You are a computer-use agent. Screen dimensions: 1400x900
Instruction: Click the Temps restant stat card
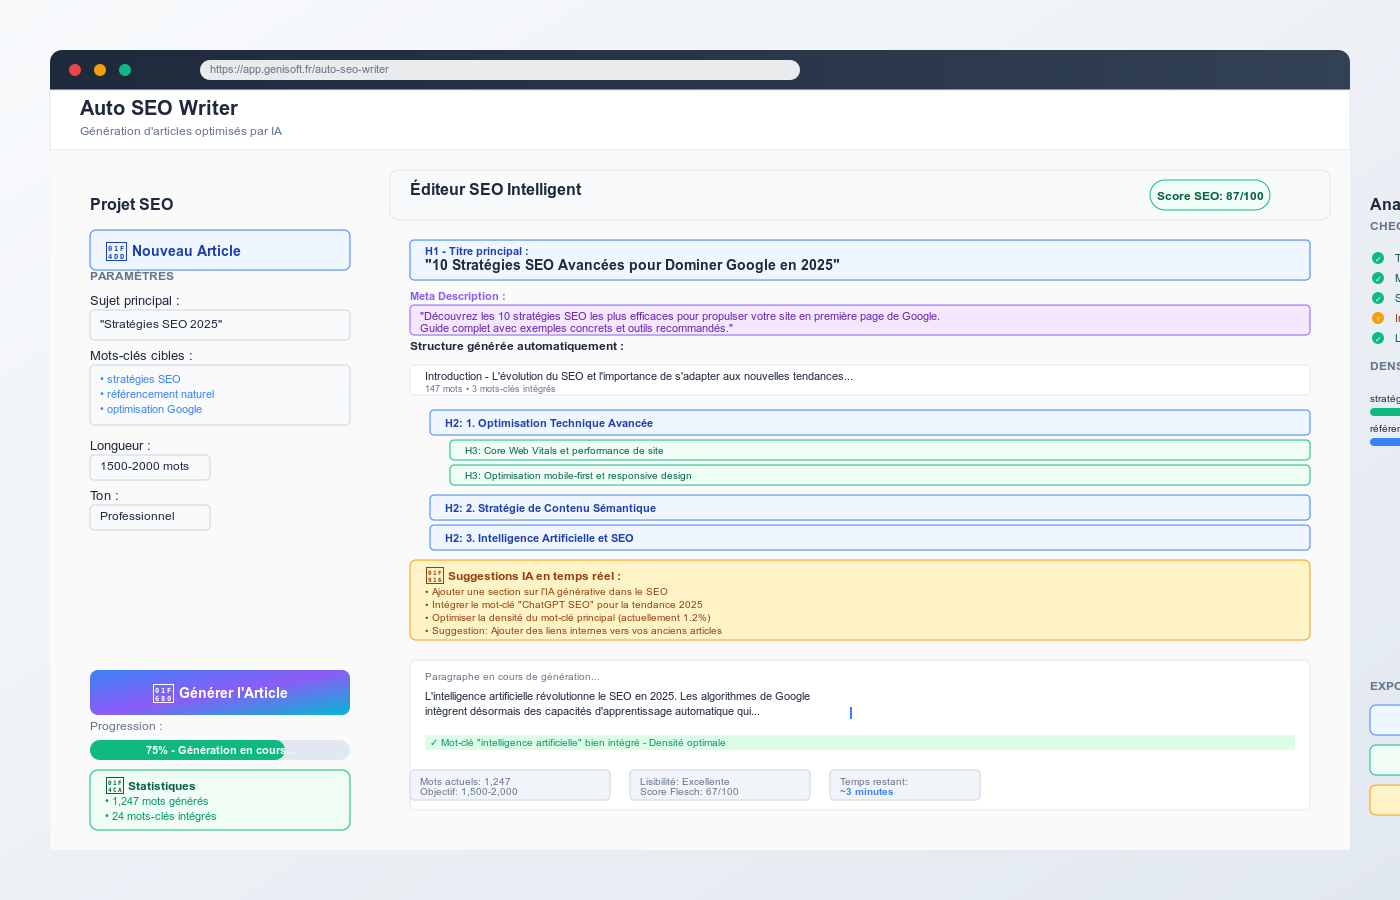(905, 785)
